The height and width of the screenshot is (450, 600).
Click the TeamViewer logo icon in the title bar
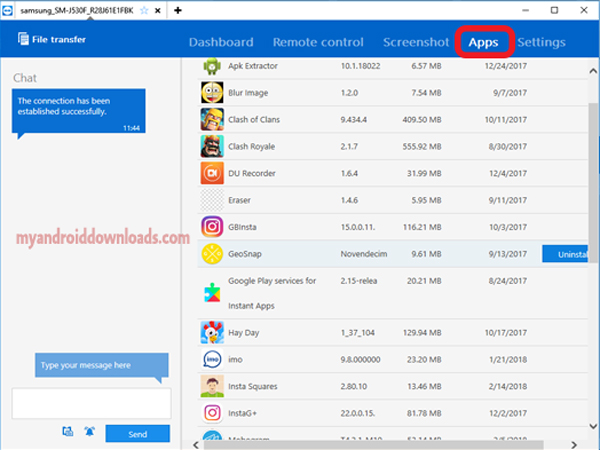(x=7, y=10)
